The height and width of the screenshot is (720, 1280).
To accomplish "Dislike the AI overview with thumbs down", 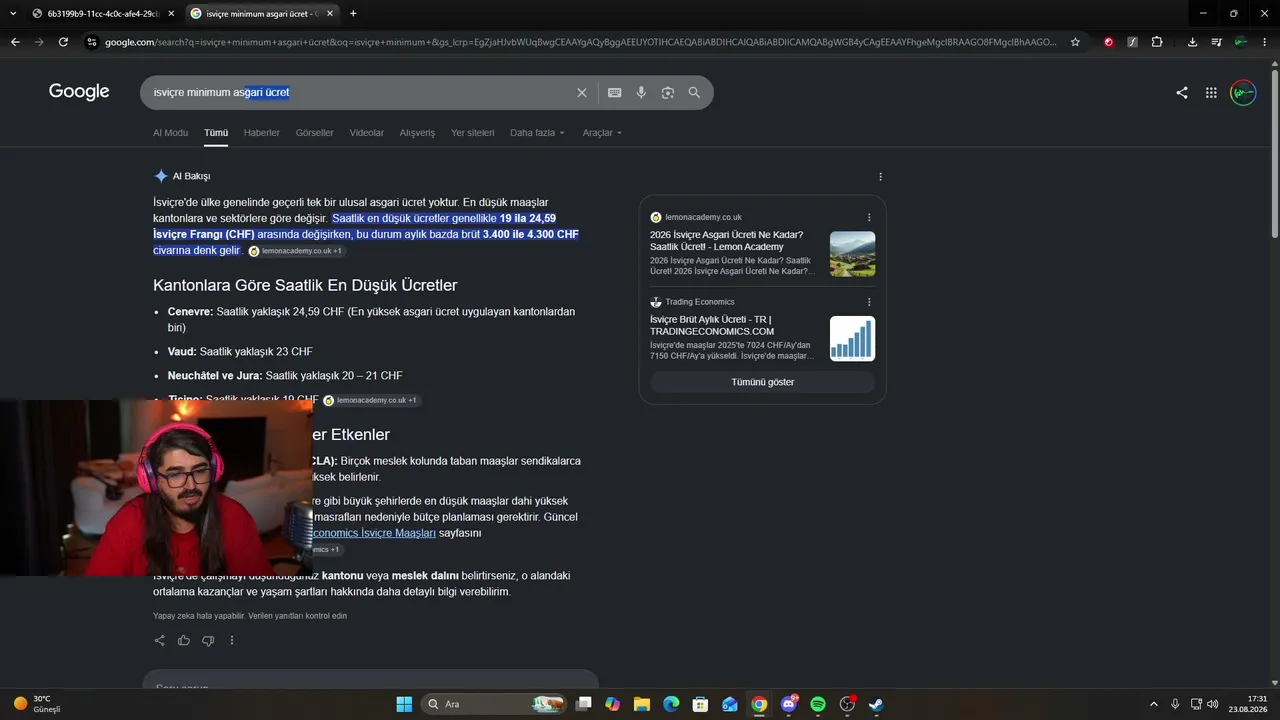I will (x=208, y=641).
